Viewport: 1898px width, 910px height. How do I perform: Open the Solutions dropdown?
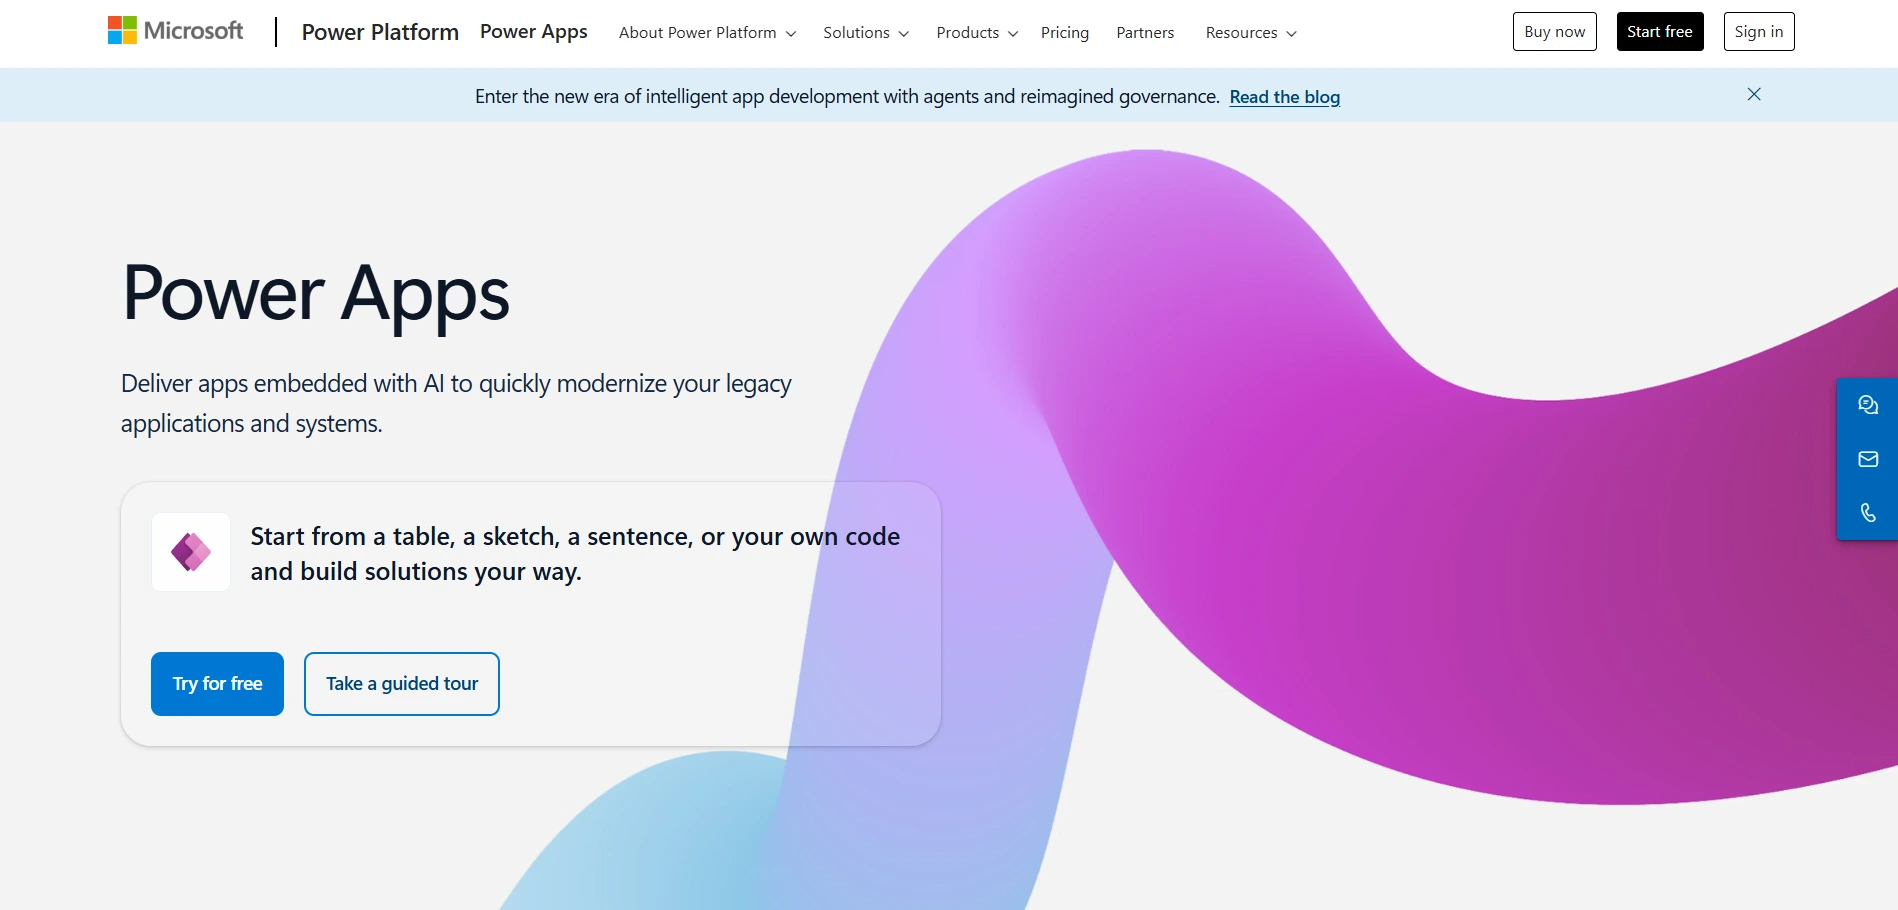(x=864, y=32)
